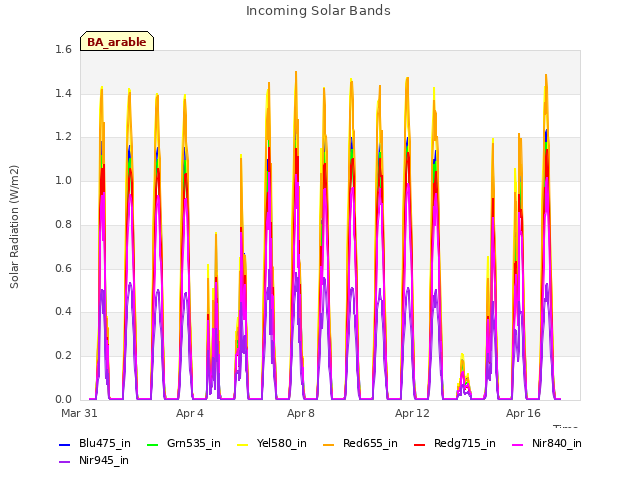Click the Apr 16 x-axis tick label

tap(523, 413)
